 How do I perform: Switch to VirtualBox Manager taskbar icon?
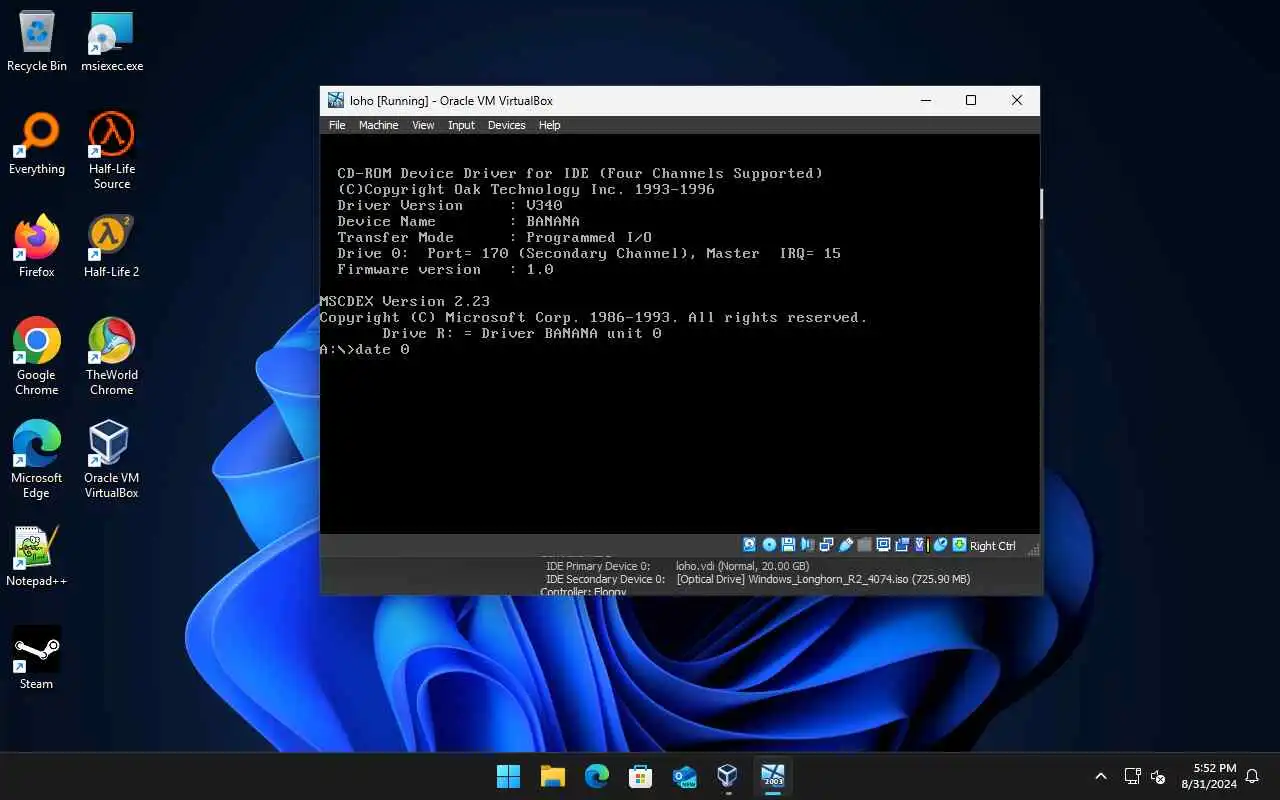[x=728, y=776]
